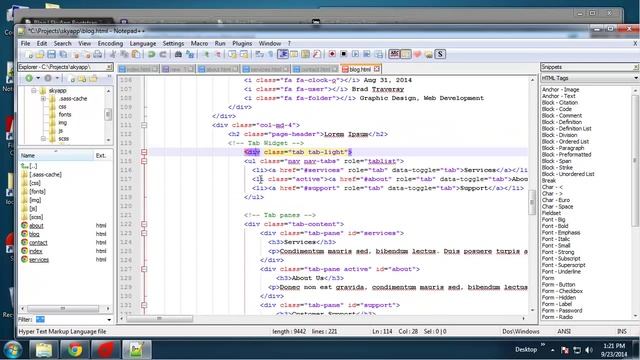Screen dimensions: 640x360
Task: Toggle the highlighted Indent Guide button
Action: 282,54
